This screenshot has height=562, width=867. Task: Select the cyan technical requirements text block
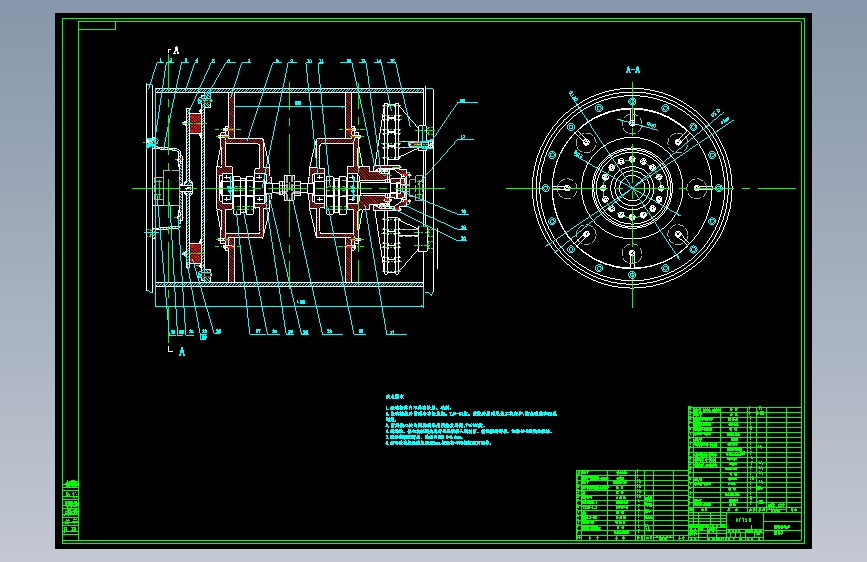[x=471, y=420]
